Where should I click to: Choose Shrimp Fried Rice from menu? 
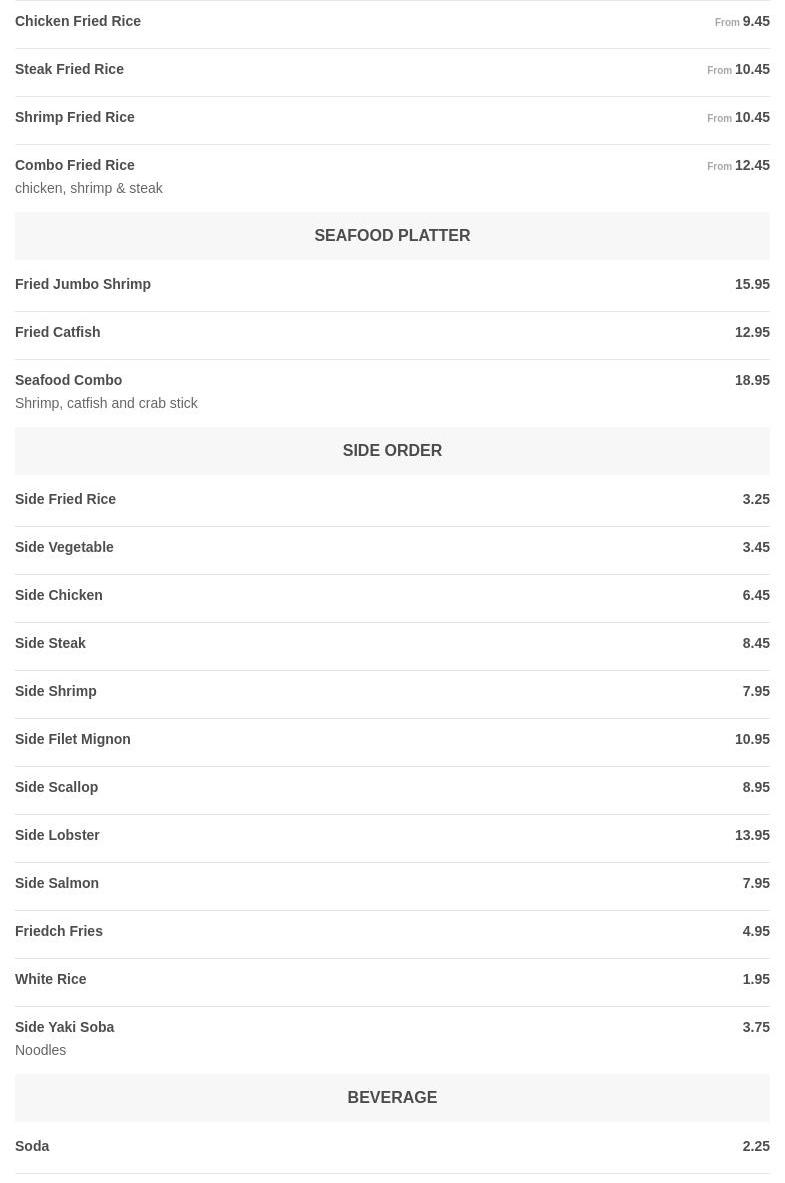click(x=75, y=117)
